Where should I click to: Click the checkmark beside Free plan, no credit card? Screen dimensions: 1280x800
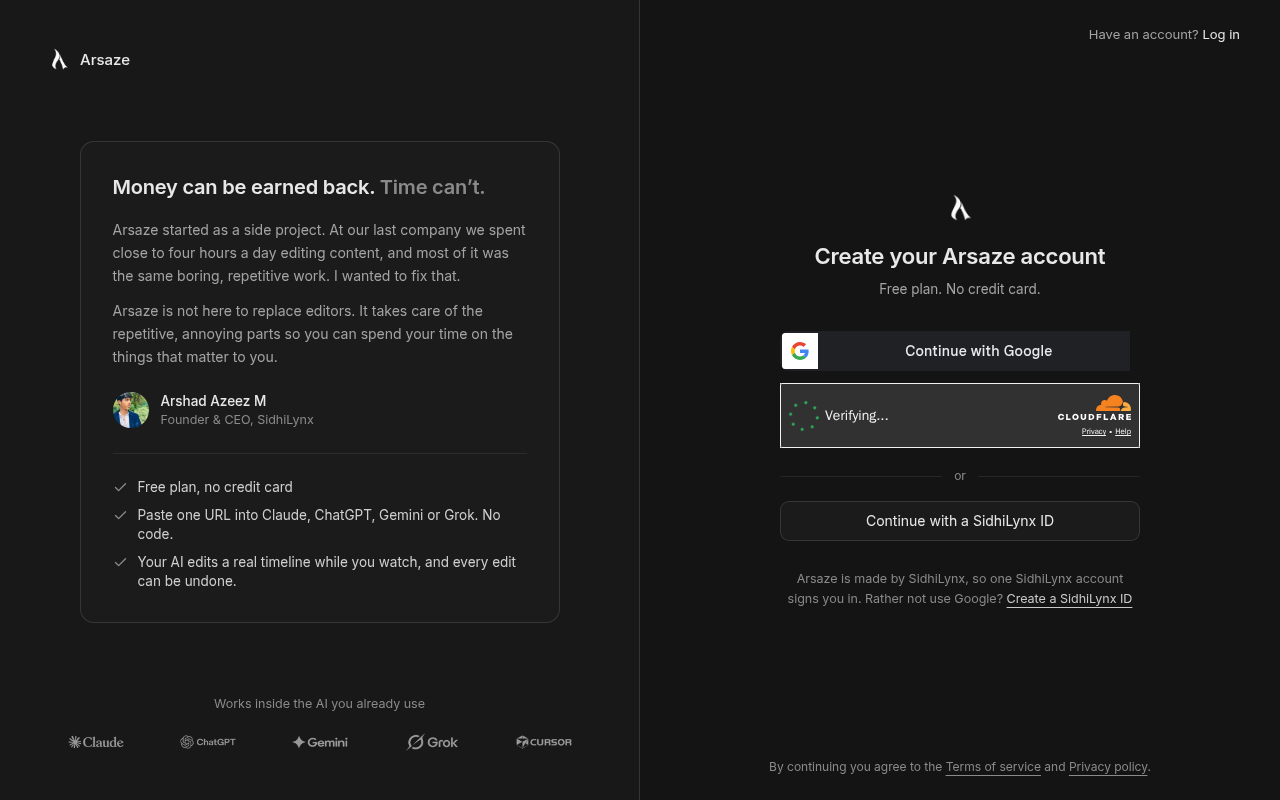(x=120, y=487)
